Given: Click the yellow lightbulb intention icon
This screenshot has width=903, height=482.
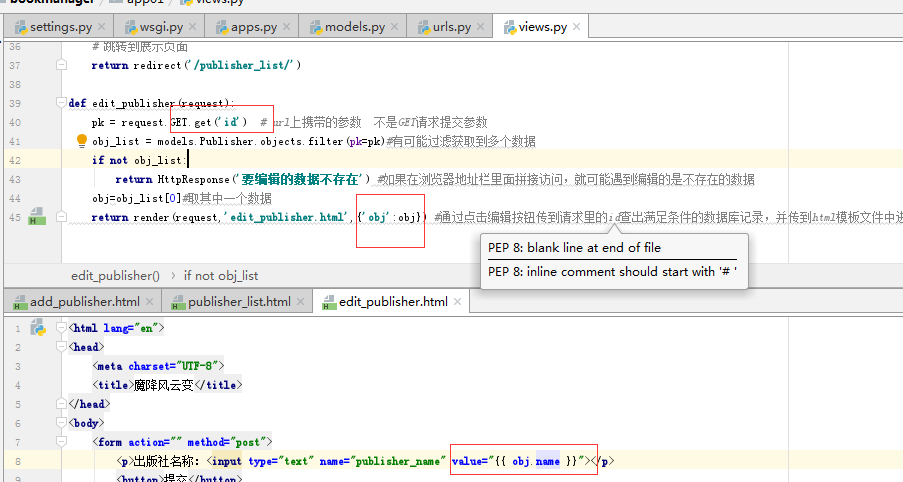Looking at the screenshot, I should click(x=82, y=141).
